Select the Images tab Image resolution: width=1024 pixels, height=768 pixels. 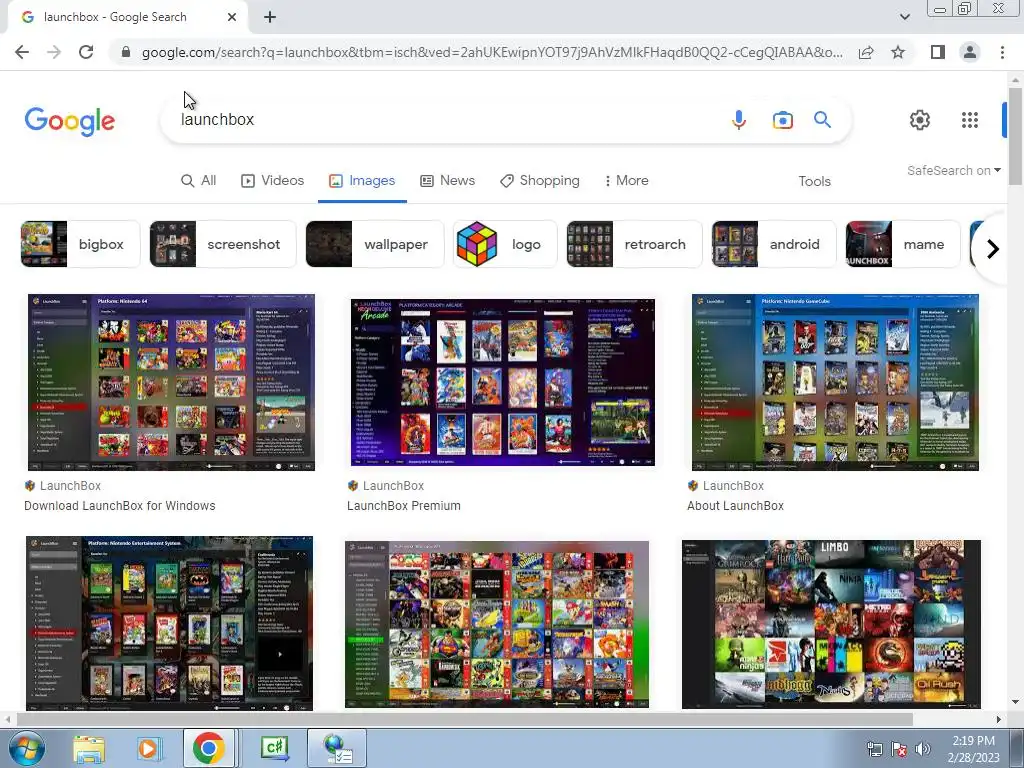362,181
